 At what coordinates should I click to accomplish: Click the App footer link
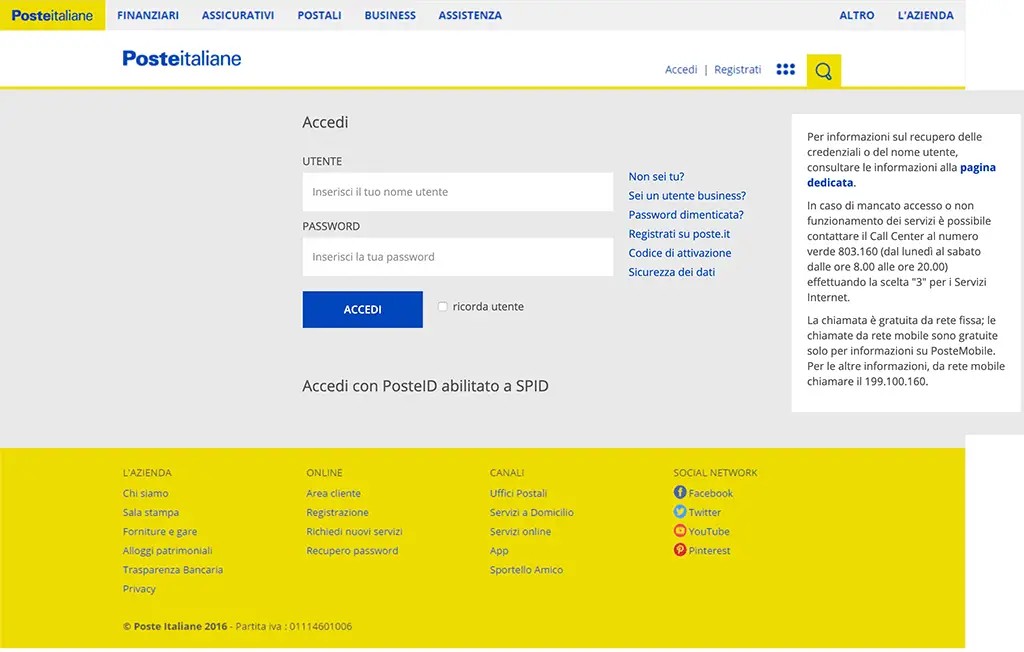pos(499,550)
